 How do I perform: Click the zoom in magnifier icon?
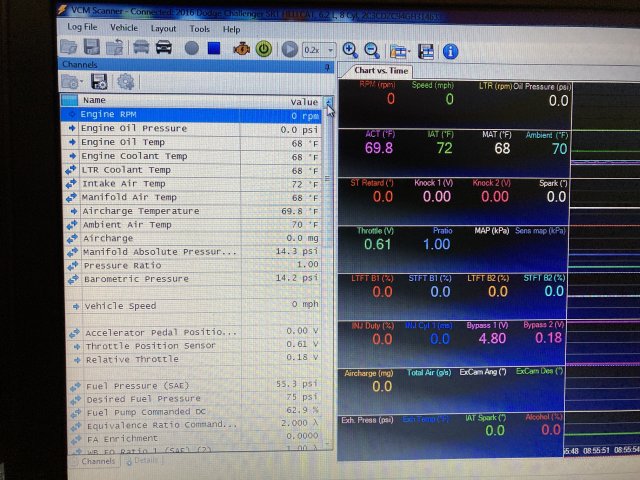coord(350,49)
